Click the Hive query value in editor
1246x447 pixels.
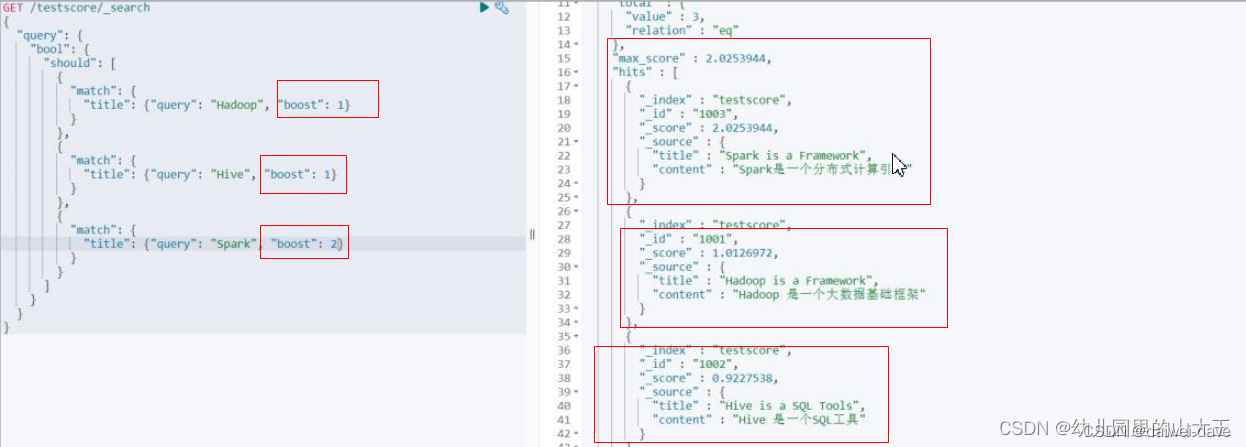(232, 174)
